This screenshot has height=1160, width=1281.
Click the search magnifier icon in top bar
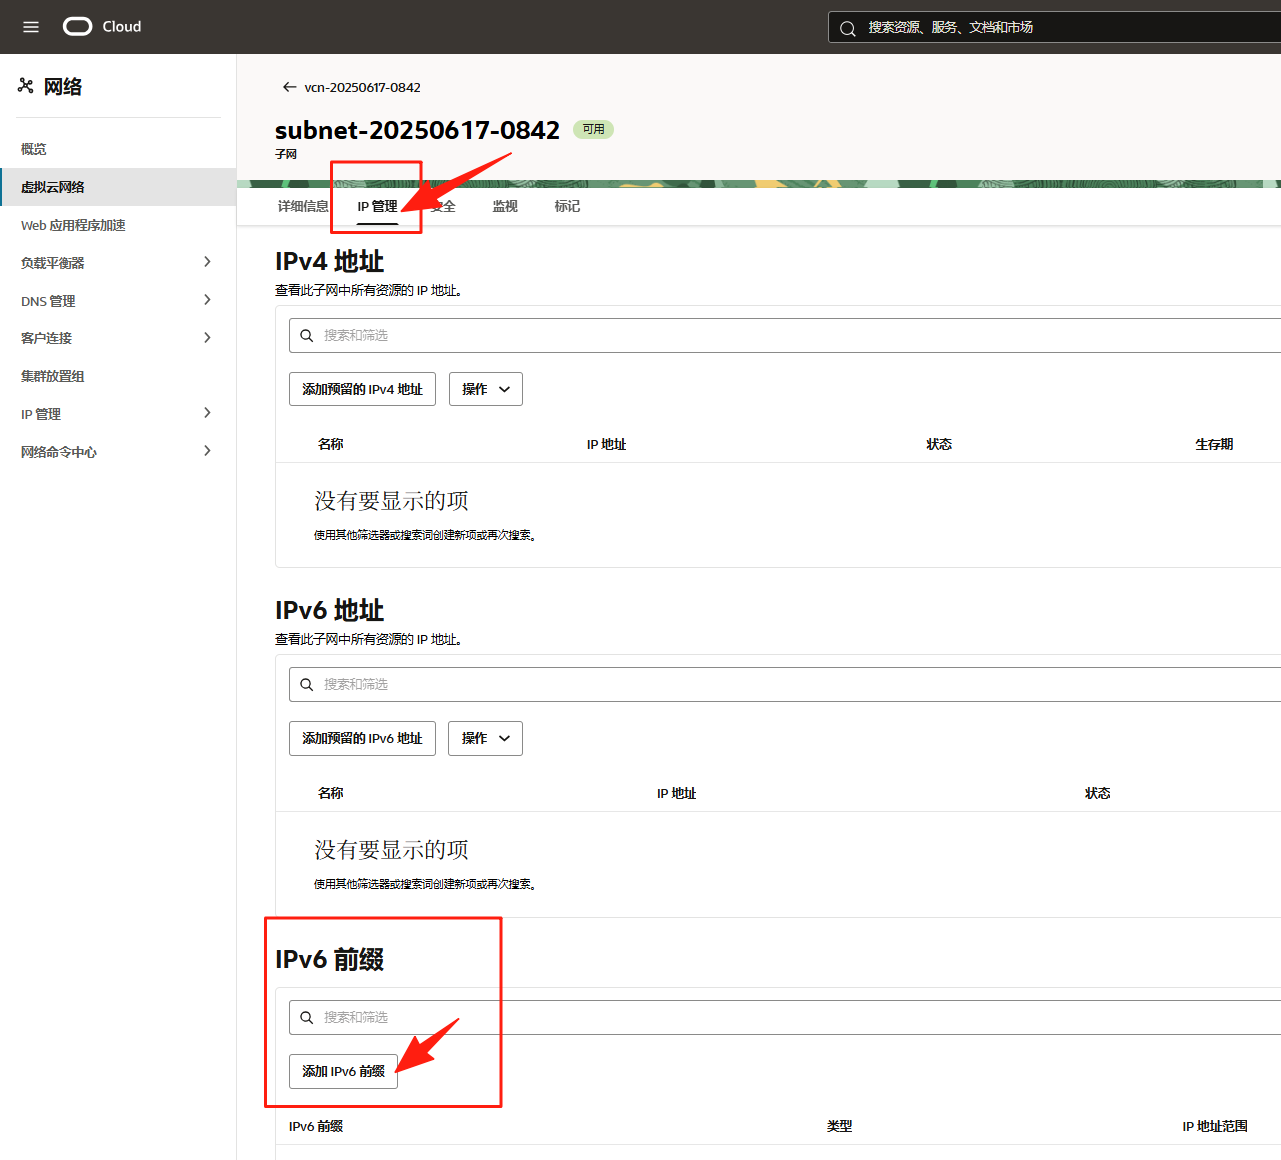848,28
